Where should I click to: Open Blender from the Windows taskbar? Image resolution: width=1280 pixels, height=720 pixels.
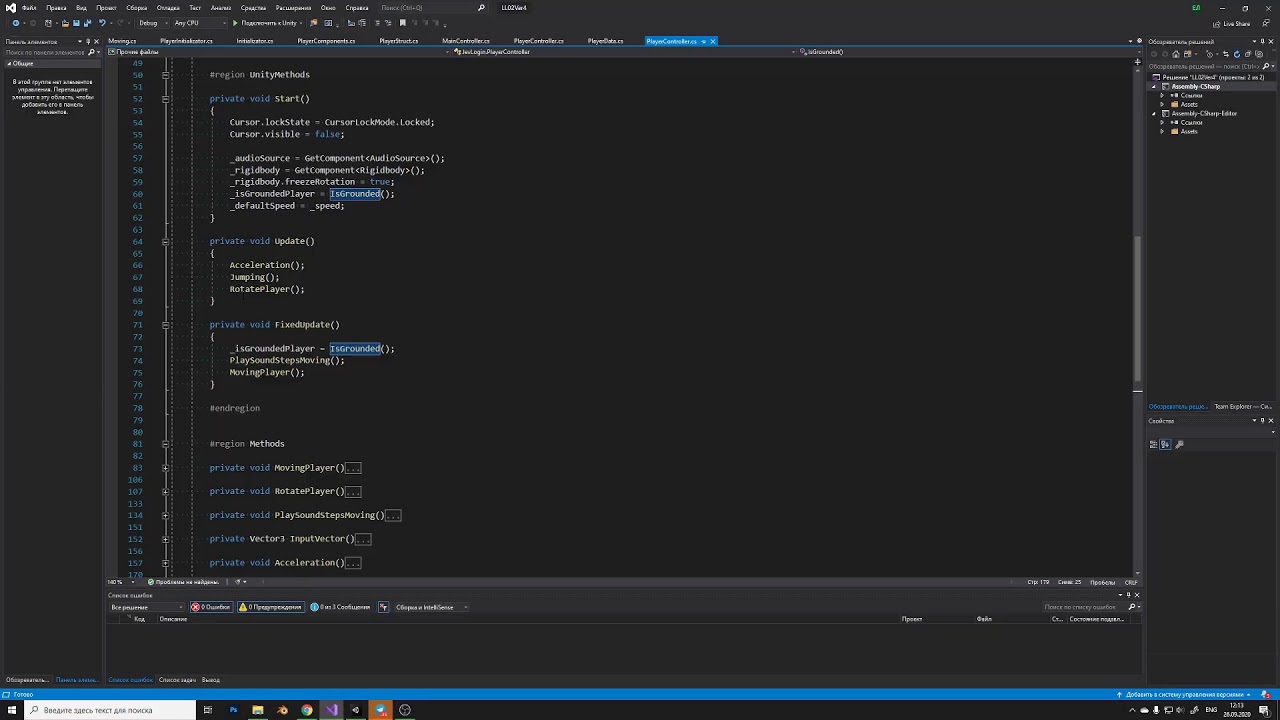[x=282, y=710]
